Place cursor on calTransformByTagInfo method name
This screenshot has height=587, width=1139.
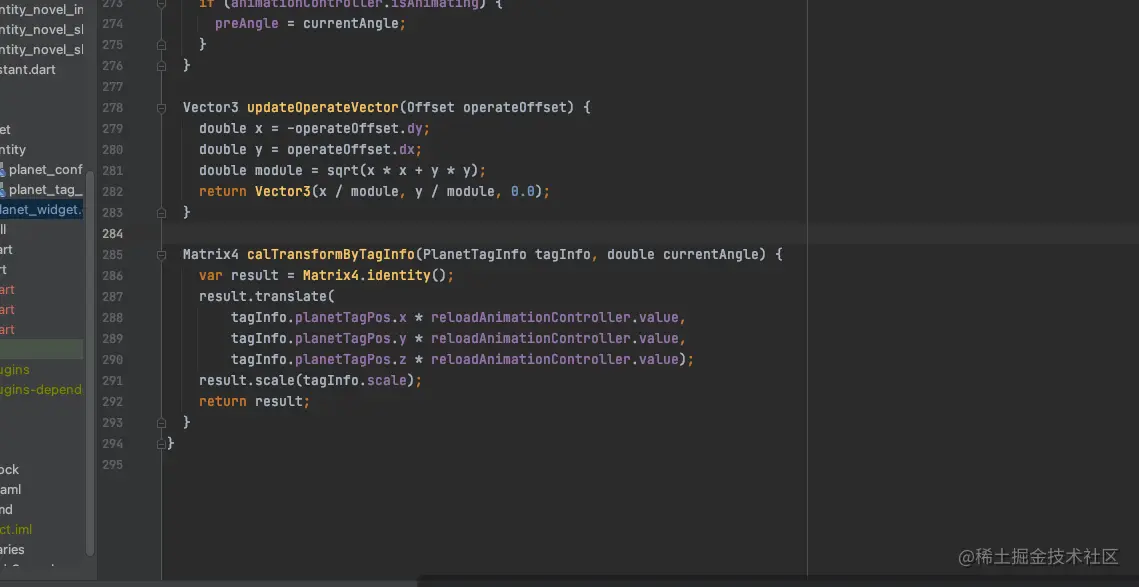click(x=331, y=255)
